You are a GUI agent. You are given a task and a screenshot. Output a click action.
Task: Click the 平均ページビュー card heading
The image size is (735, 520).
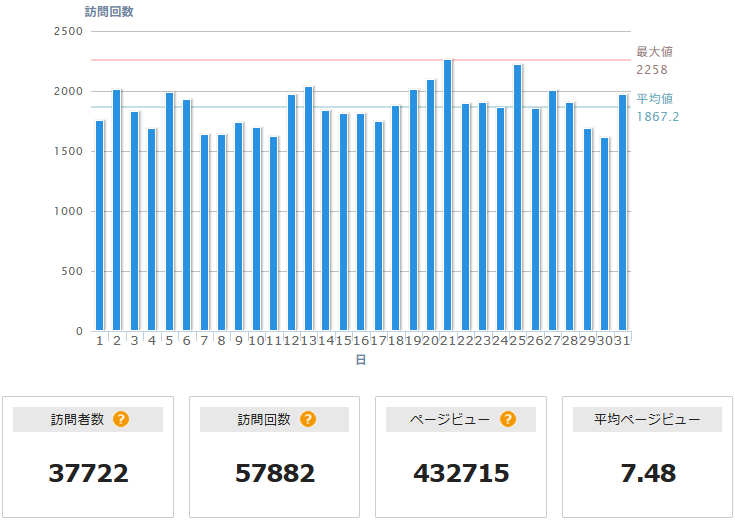coord(647,419)
